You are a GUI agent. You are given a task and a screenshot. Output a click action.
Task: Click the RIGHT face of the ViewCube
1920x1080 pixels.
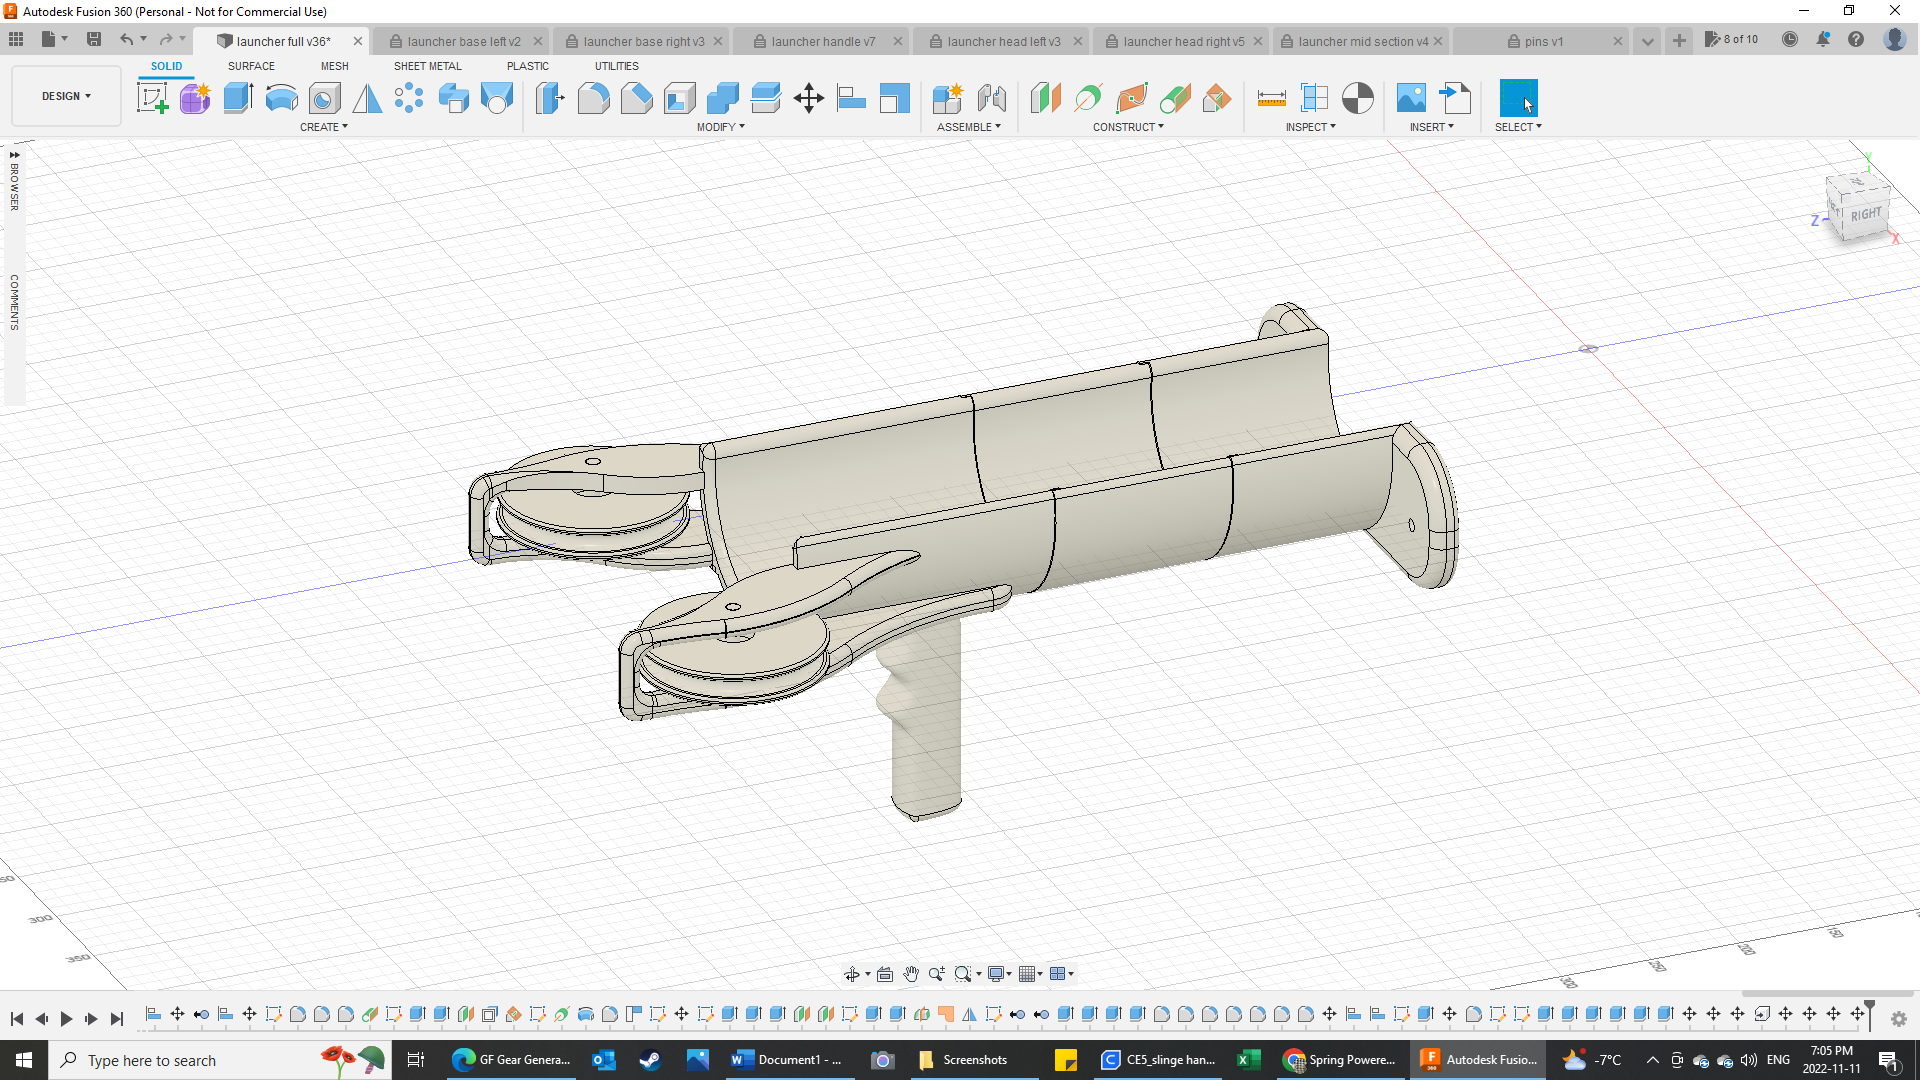1864,214
